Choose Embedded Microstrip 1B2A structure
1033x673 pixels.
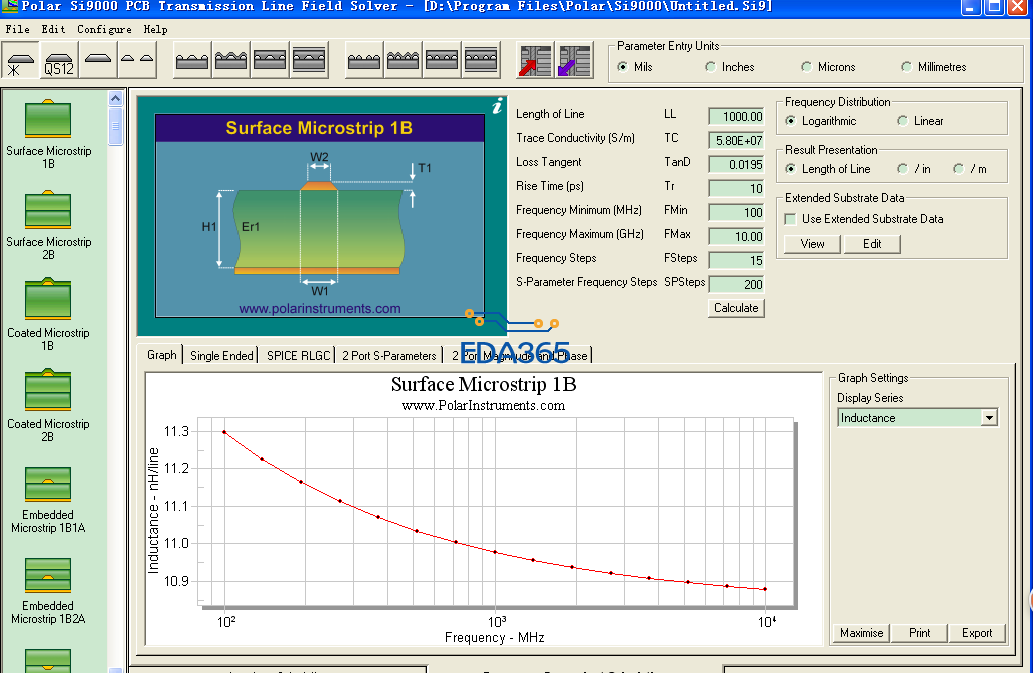tap(48, 590)
